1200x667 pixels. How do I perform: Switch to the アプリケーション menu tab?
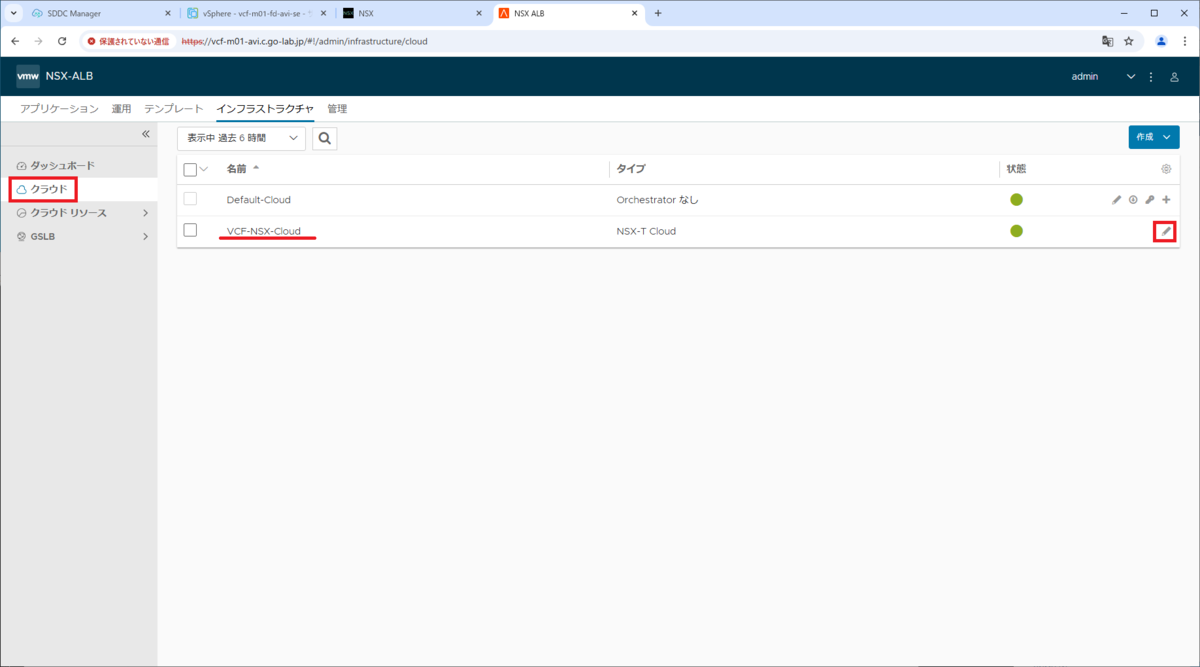(x=59, y=109)
